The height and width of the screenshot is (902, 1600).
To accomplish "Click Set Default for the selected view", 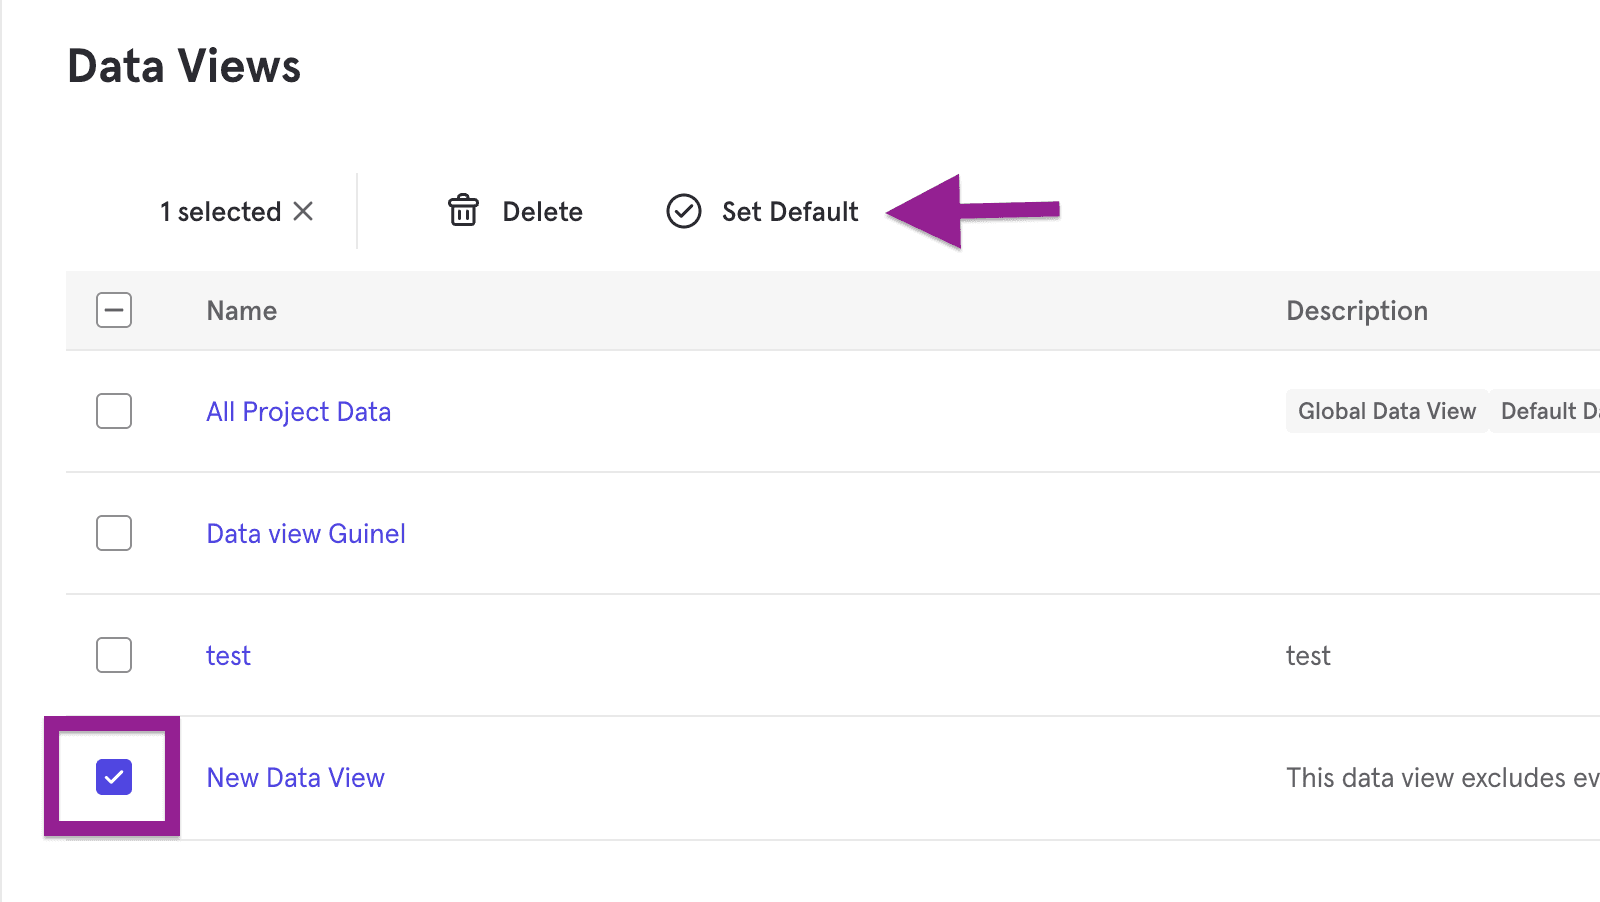I will 790,211.
